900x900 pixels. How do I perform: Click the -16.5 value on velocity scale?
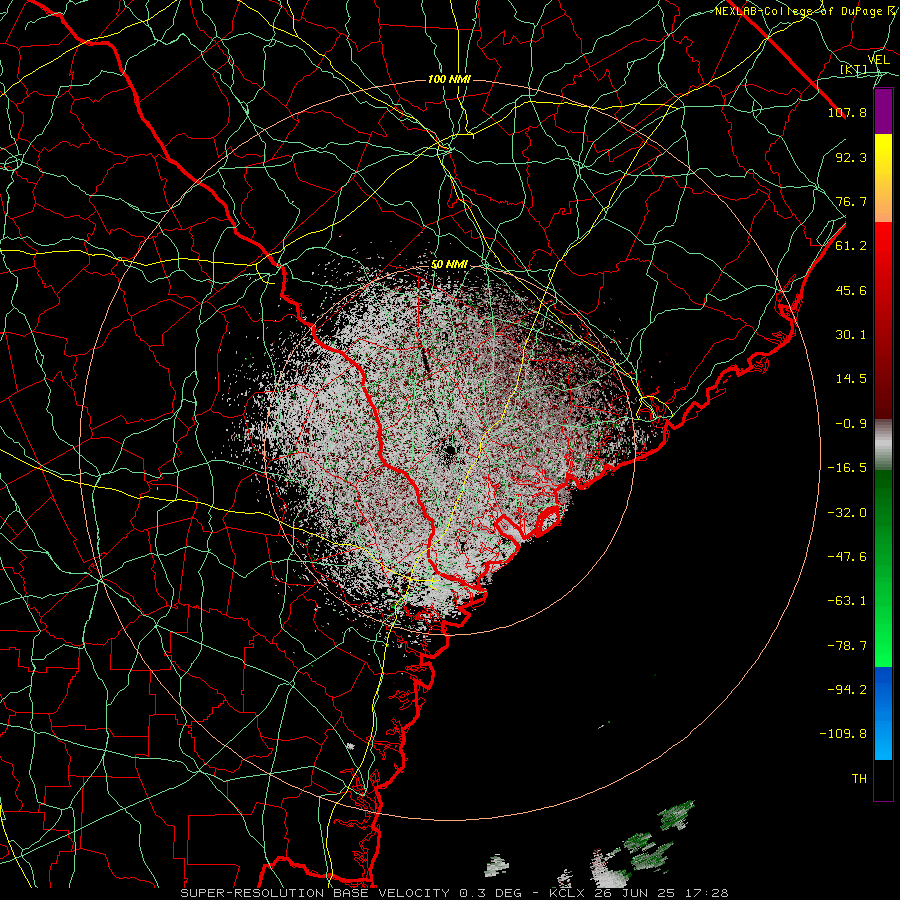point(847,468)
